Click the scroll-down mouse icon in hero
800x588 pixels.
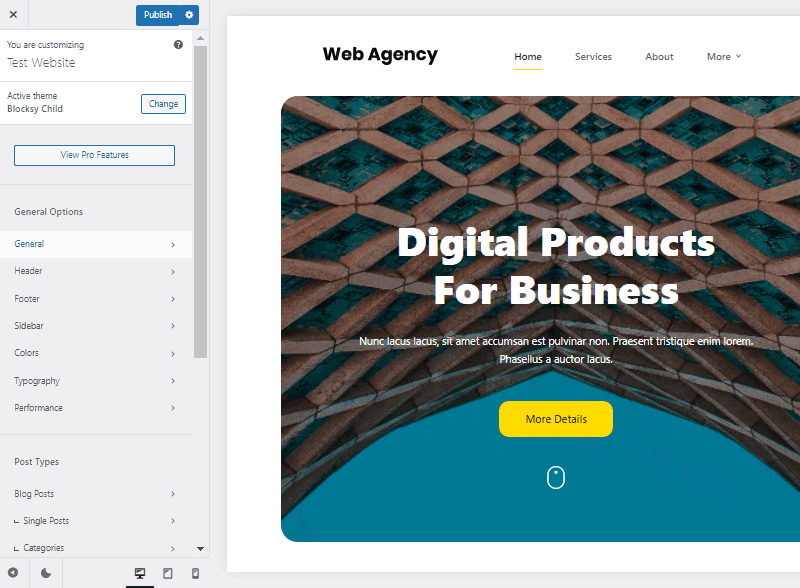click(x=556, y=478)
